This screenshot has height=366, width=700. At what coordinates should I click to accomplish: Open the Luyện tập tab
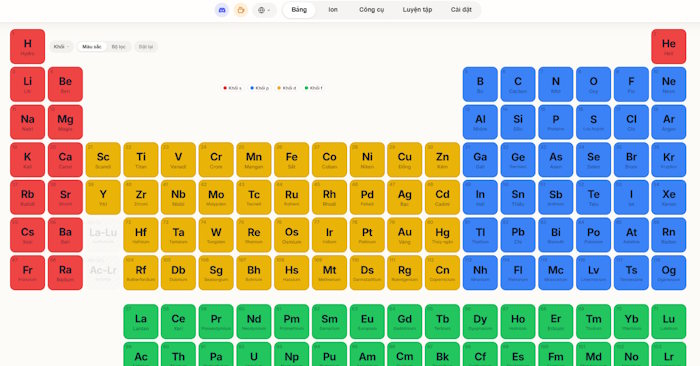(x=417, y=10)
